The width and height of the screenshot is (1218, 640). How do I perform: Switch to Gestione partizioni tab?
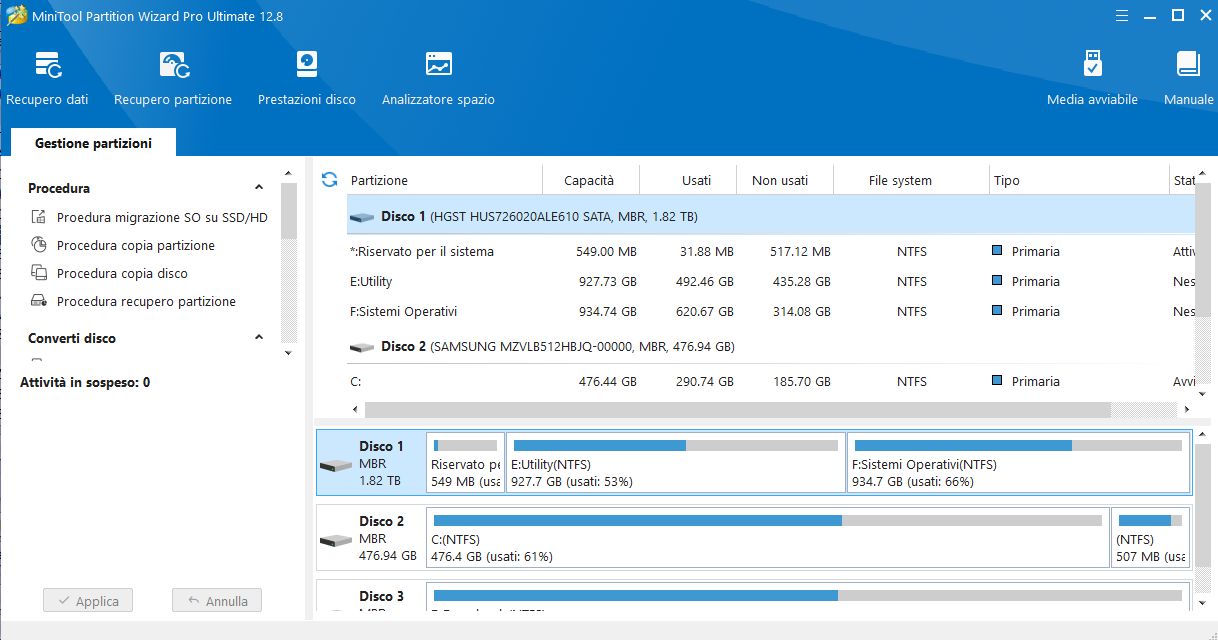[x=93, y=143]
